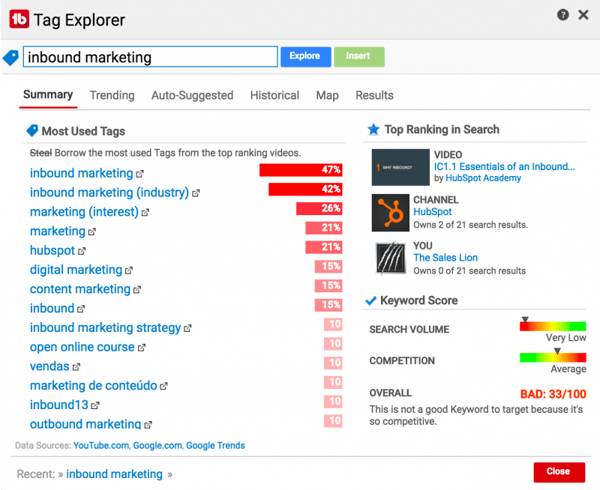Image resolution: width=600 pixels, height=490 pixels.
Task: Open the YouTube.com data source link
Action: (x=101, y=446)
